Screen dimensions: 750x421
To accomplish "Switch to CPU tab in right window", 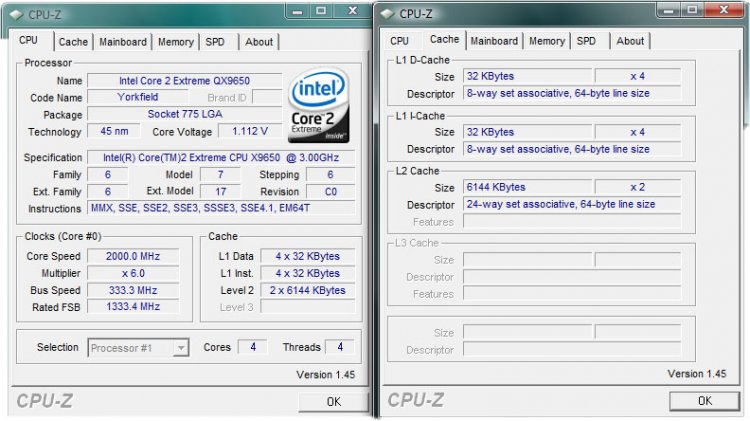I will click(399, 41).
